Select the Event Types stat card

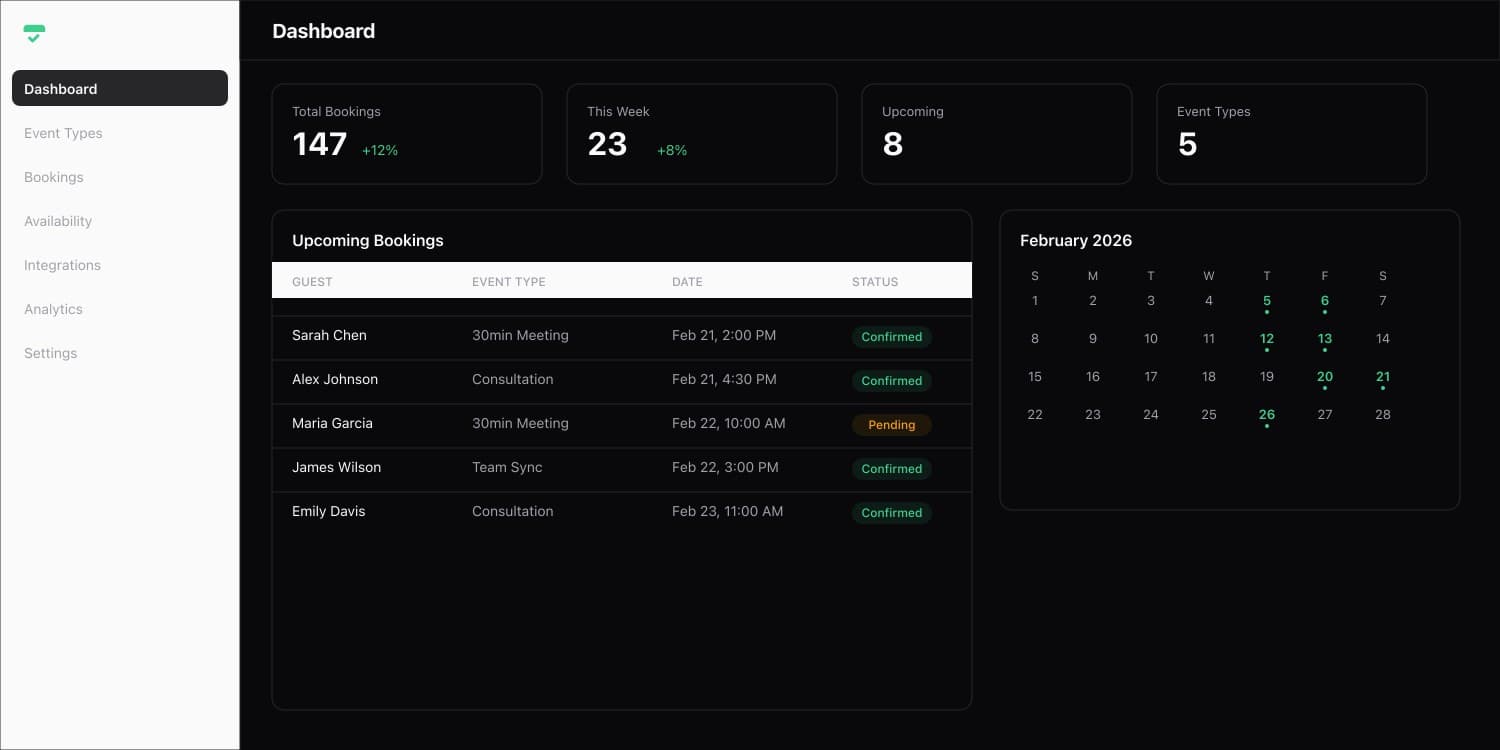(1291, 134)
